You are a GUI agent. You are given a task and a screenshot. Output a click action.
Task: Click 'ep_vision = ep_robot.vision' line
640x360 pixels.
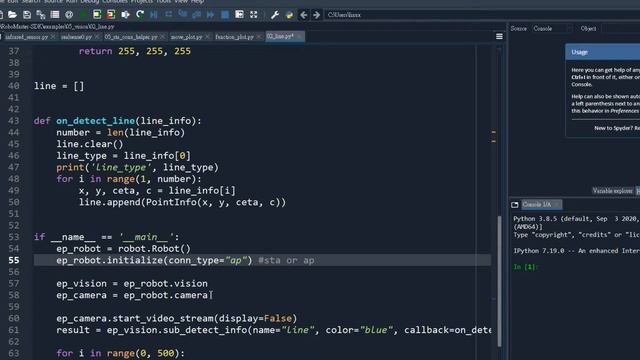[x=132, y=284]
